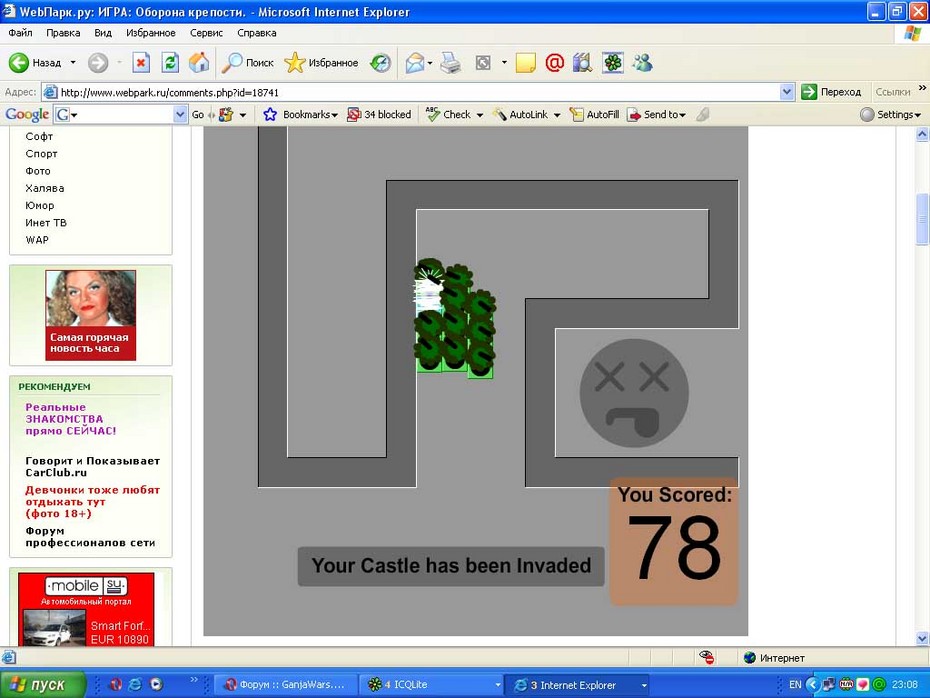Open the Халява sidebar link
Image resolution: width=930 pixels, height=698 pixels.
coord(44,188)
